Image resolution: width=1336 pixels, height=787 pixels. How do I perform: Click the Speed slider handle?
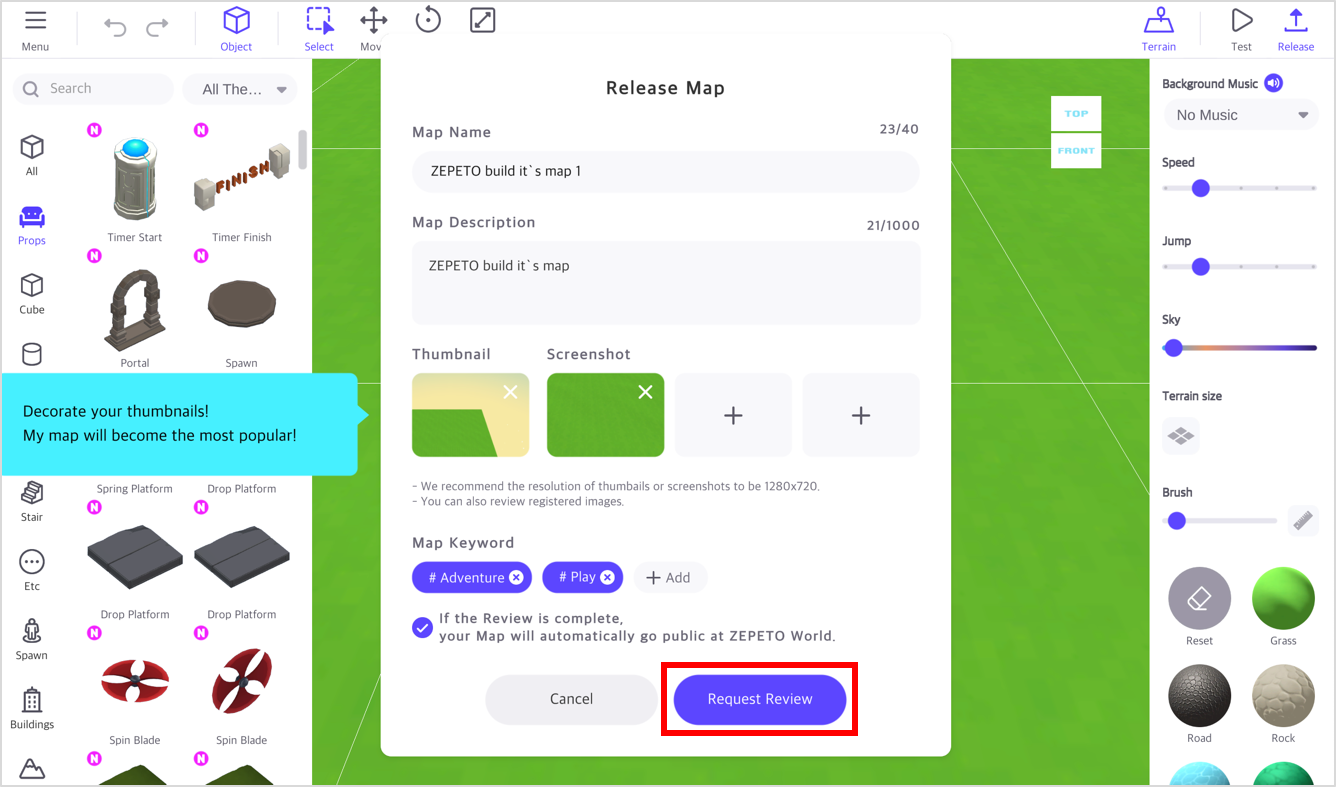click(x=1201, y=188)
